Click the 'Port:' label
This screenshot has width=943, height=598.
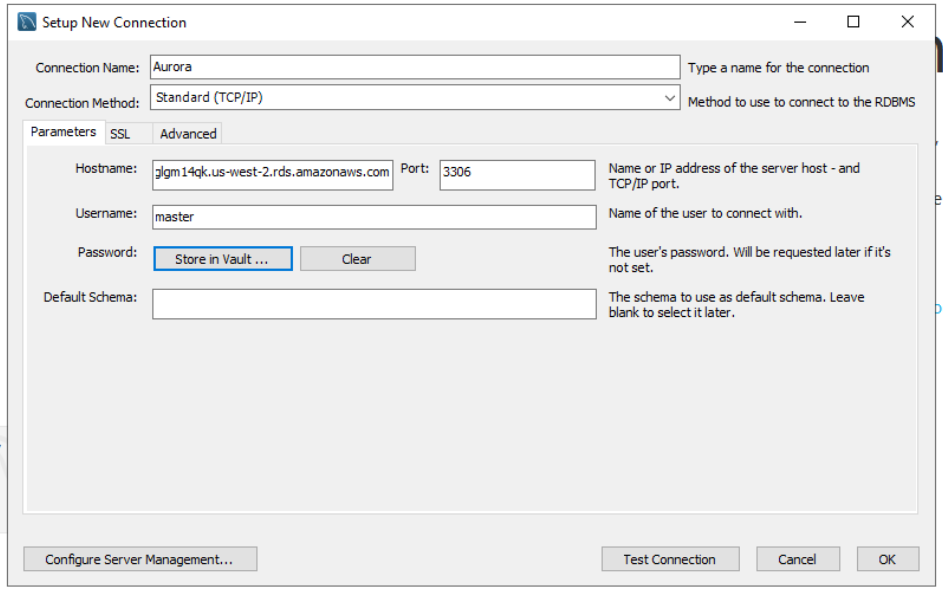[415, 168]
